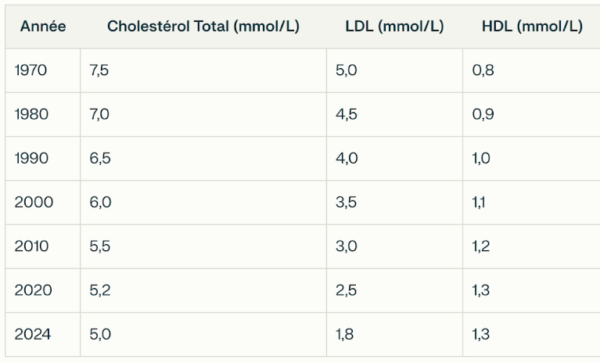The width and height of the screenshot is (600, 363).
Task: Select total cholesterol value 5,2 for 2020
Action: coord(100,290)
